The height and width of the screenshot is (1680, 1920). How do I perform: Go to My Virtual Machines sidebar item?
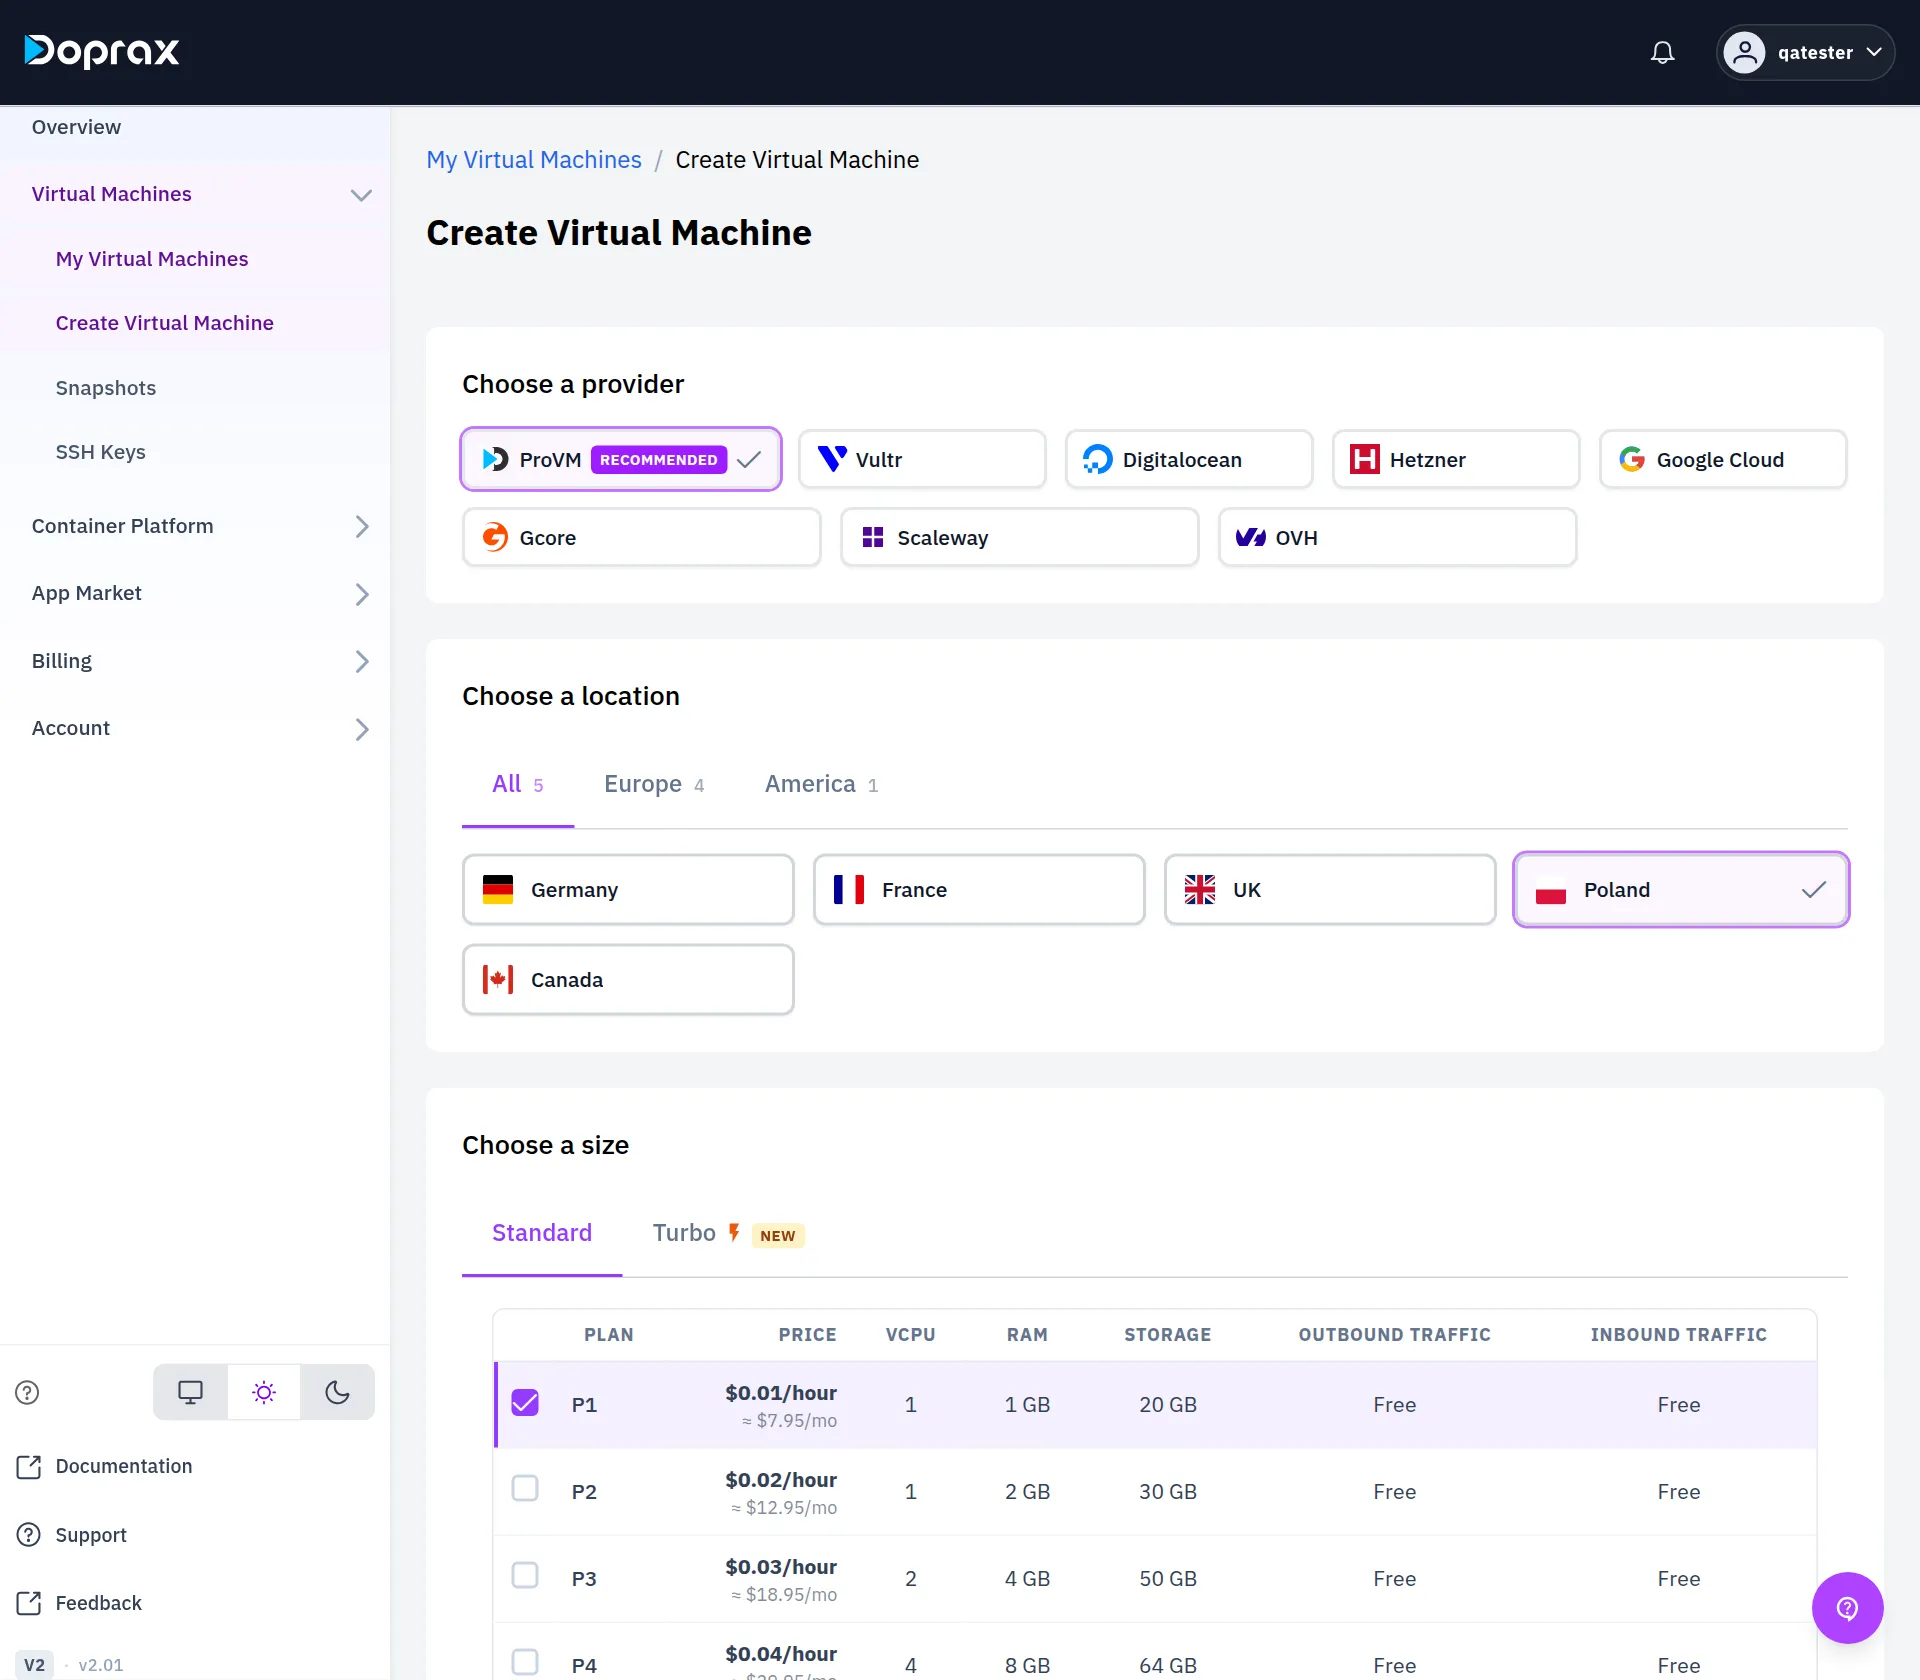pyautogui.click(x=152, y=259)
